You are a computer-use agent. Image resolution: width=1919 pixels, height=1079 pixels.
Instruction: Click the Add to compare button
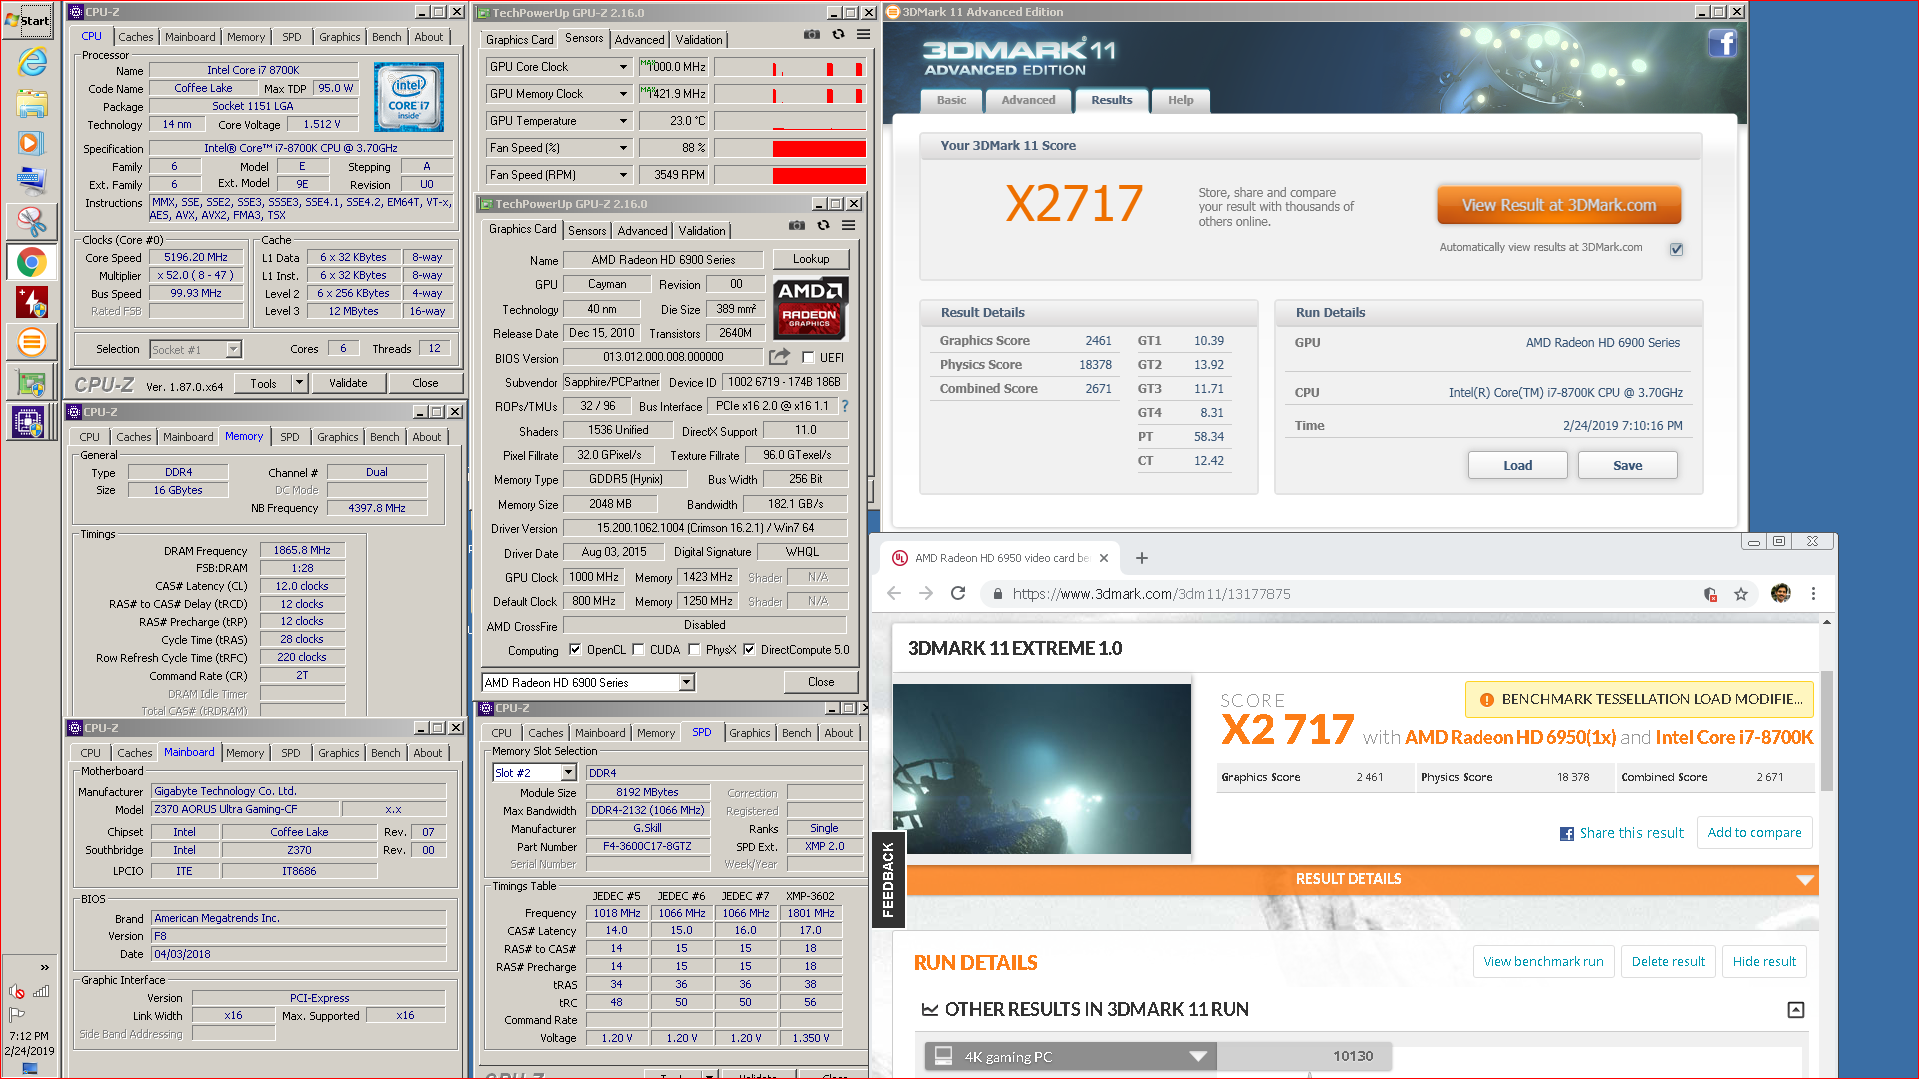point(1754,832)
